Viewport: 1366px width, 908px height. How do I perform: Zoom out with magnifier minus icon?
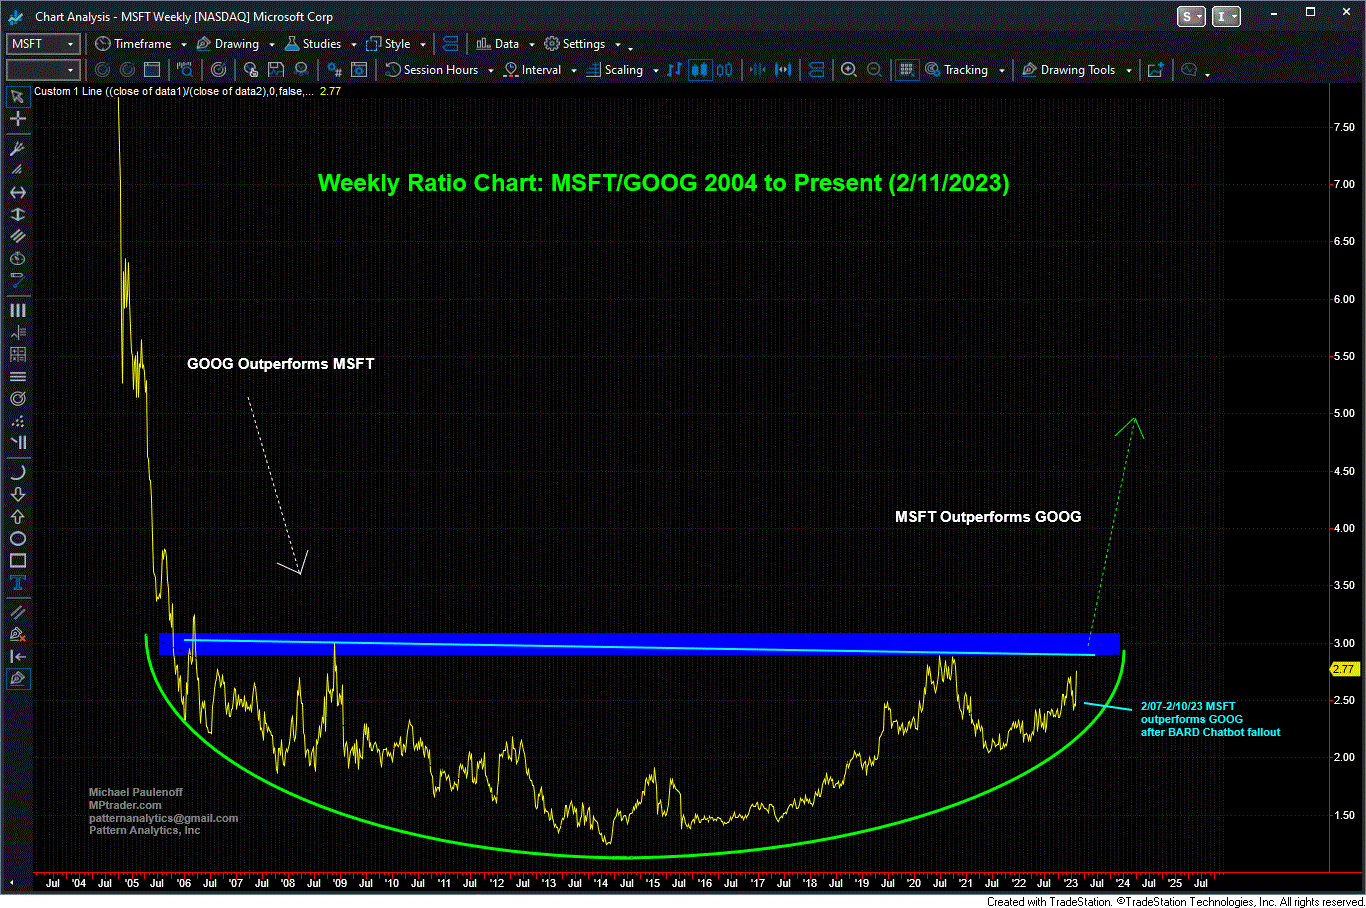[874, 70]
